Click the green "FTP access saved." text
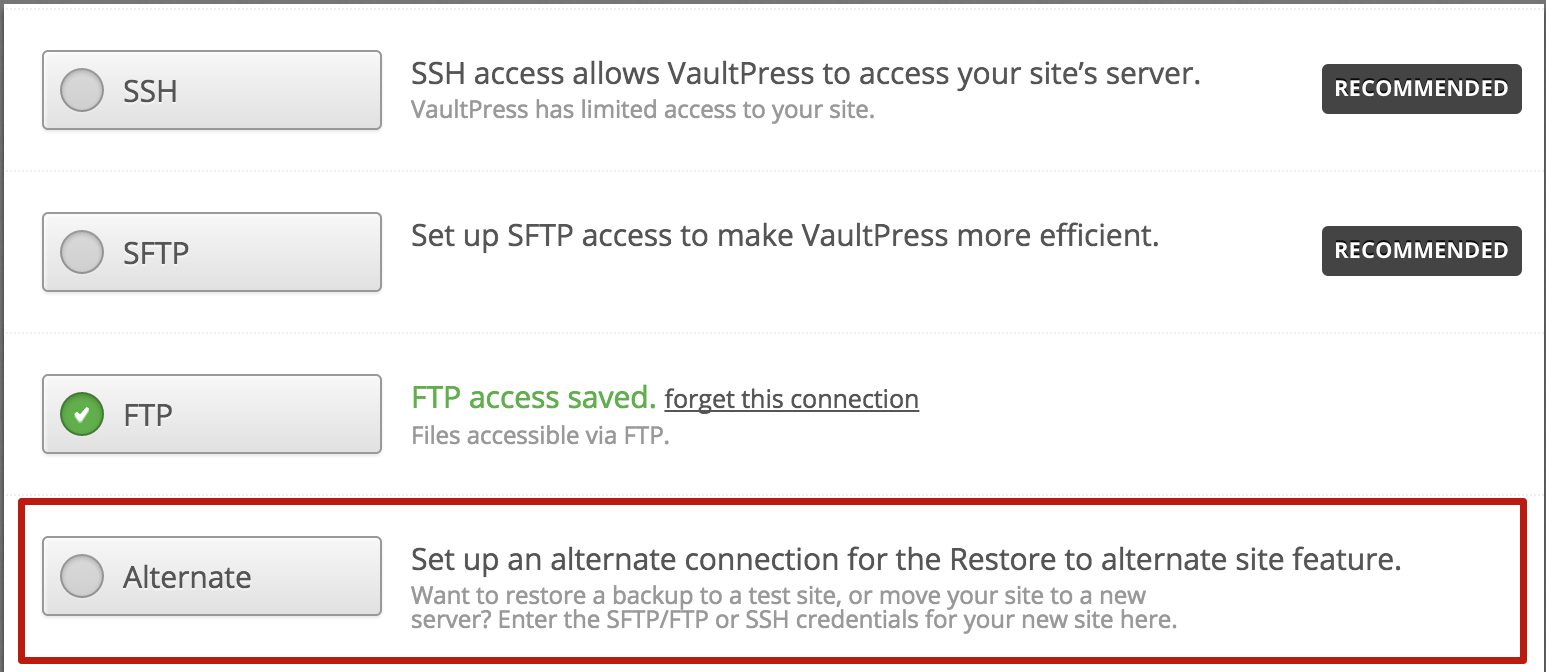This screenshot has width=1546, height=672. [533, 398]
